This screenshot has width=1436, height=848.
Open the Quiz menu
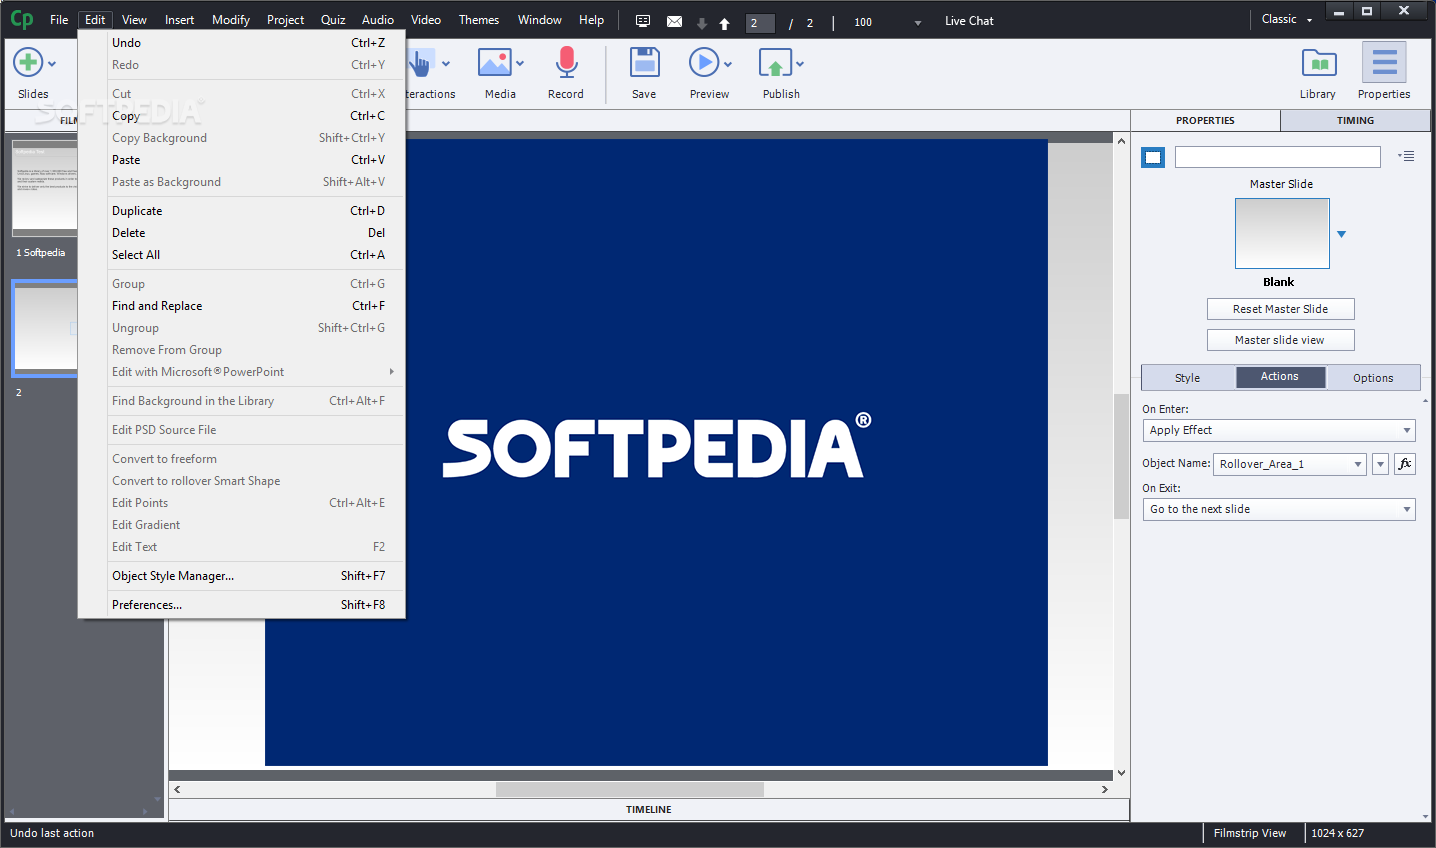[333, 20]
